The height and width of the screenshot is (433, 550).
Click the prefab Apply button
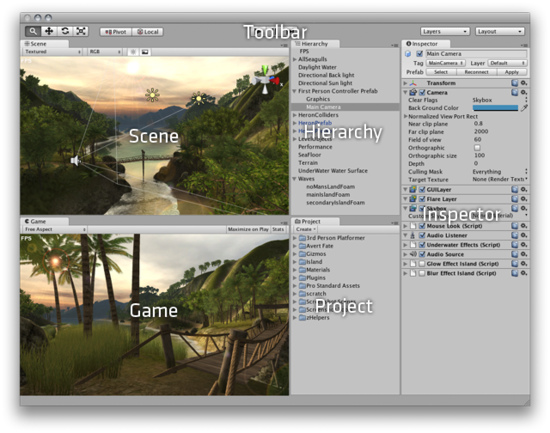click(x=512, y=72)
